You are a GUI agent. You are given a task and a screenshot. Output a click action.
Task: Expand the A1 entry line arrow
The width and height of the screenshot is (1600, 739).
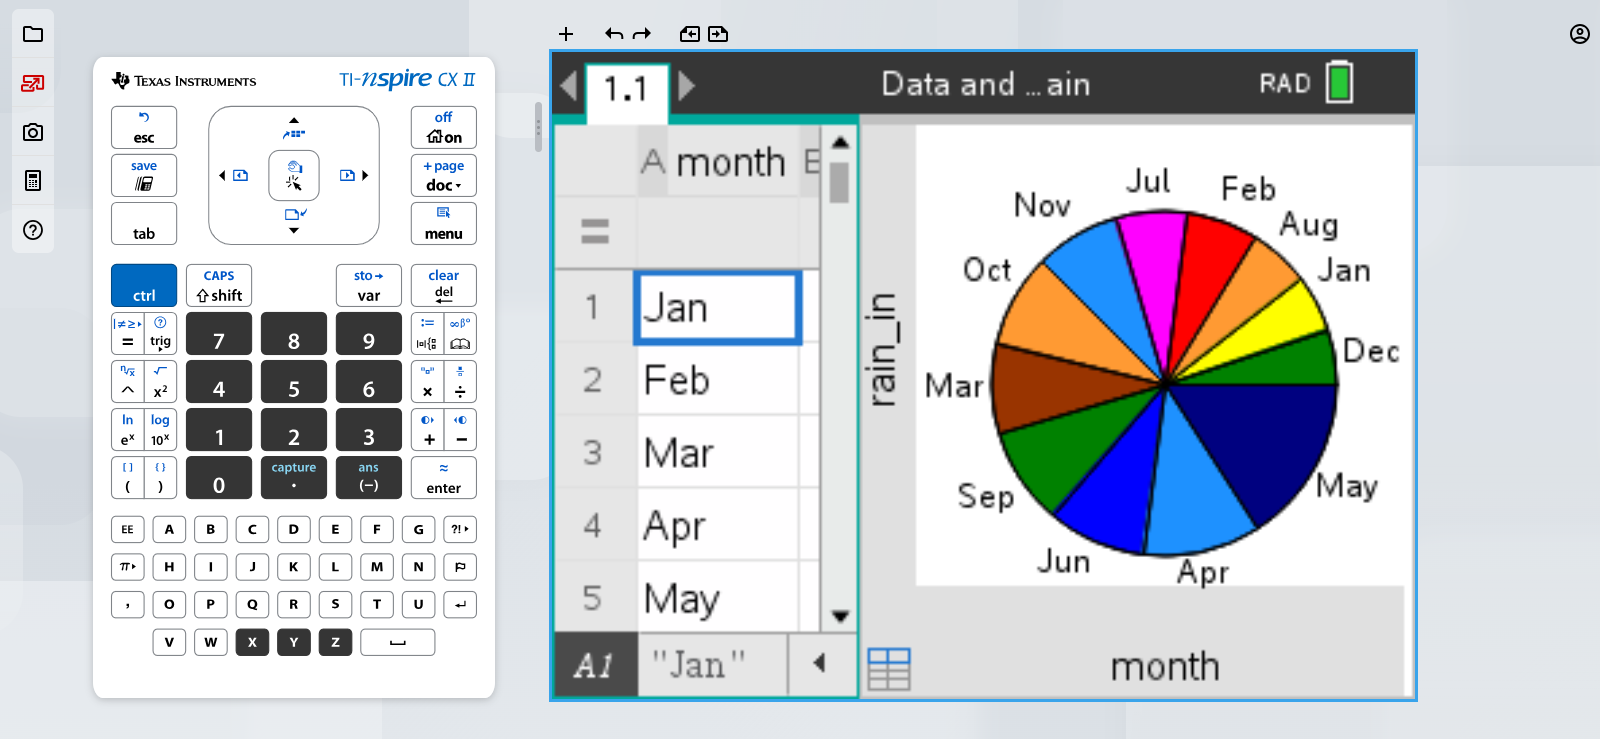coord(819,663)
